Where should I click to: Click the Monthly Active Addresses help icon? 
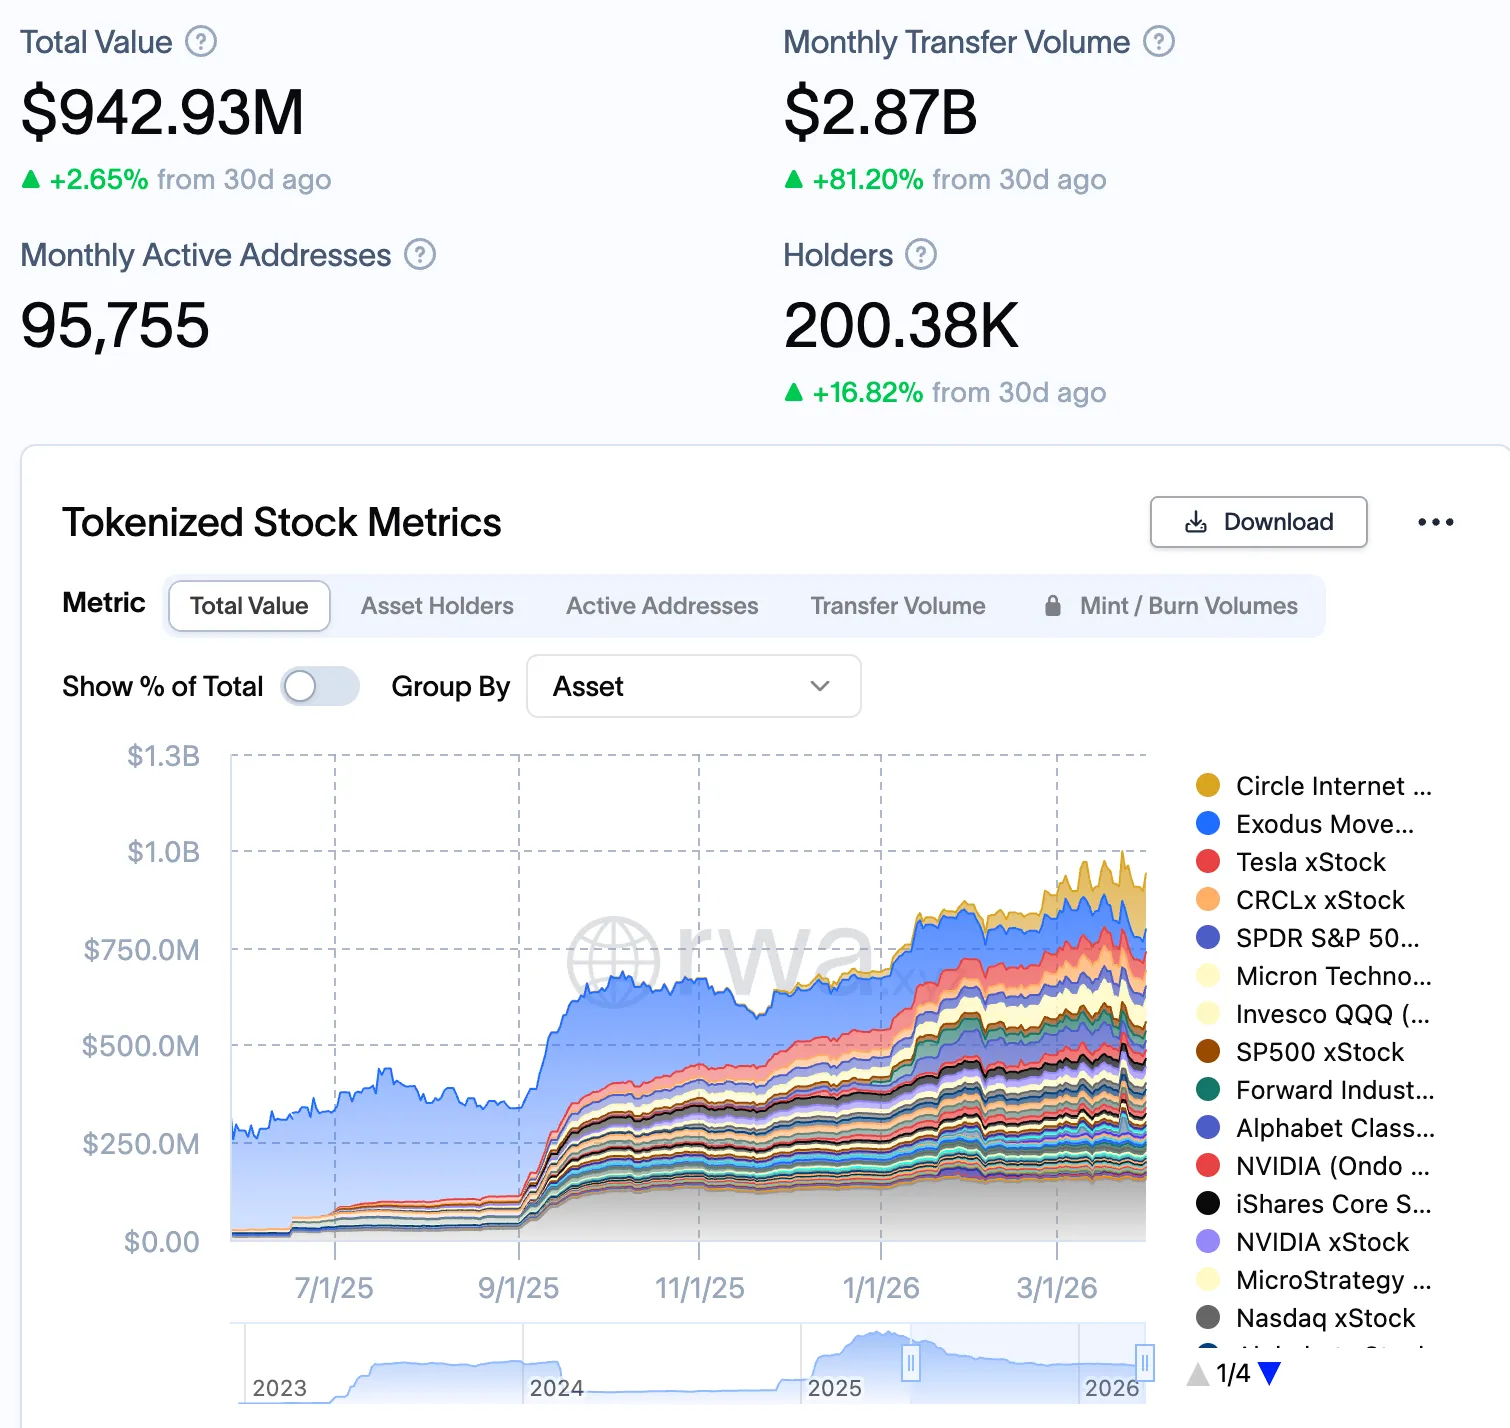(x=420, y=255)
